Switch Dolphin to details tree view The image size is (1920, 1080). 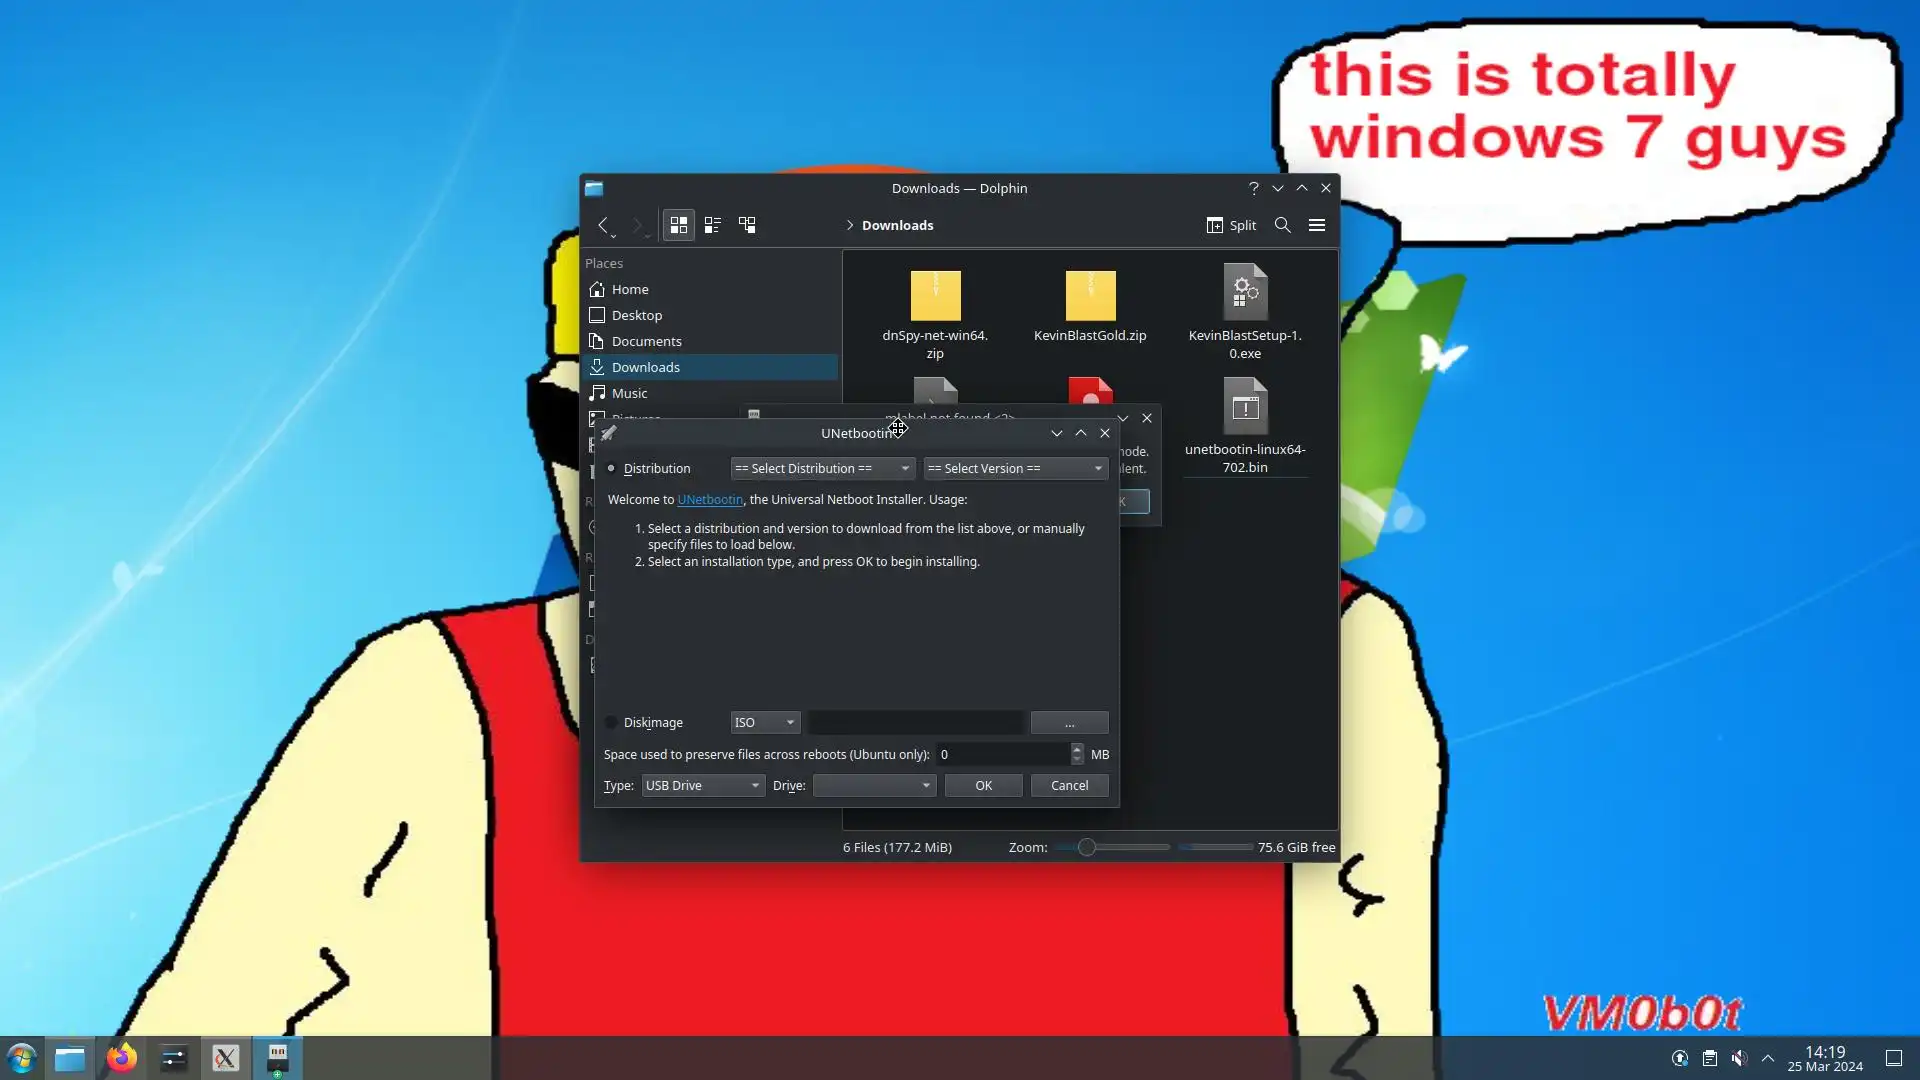(747, 225)
